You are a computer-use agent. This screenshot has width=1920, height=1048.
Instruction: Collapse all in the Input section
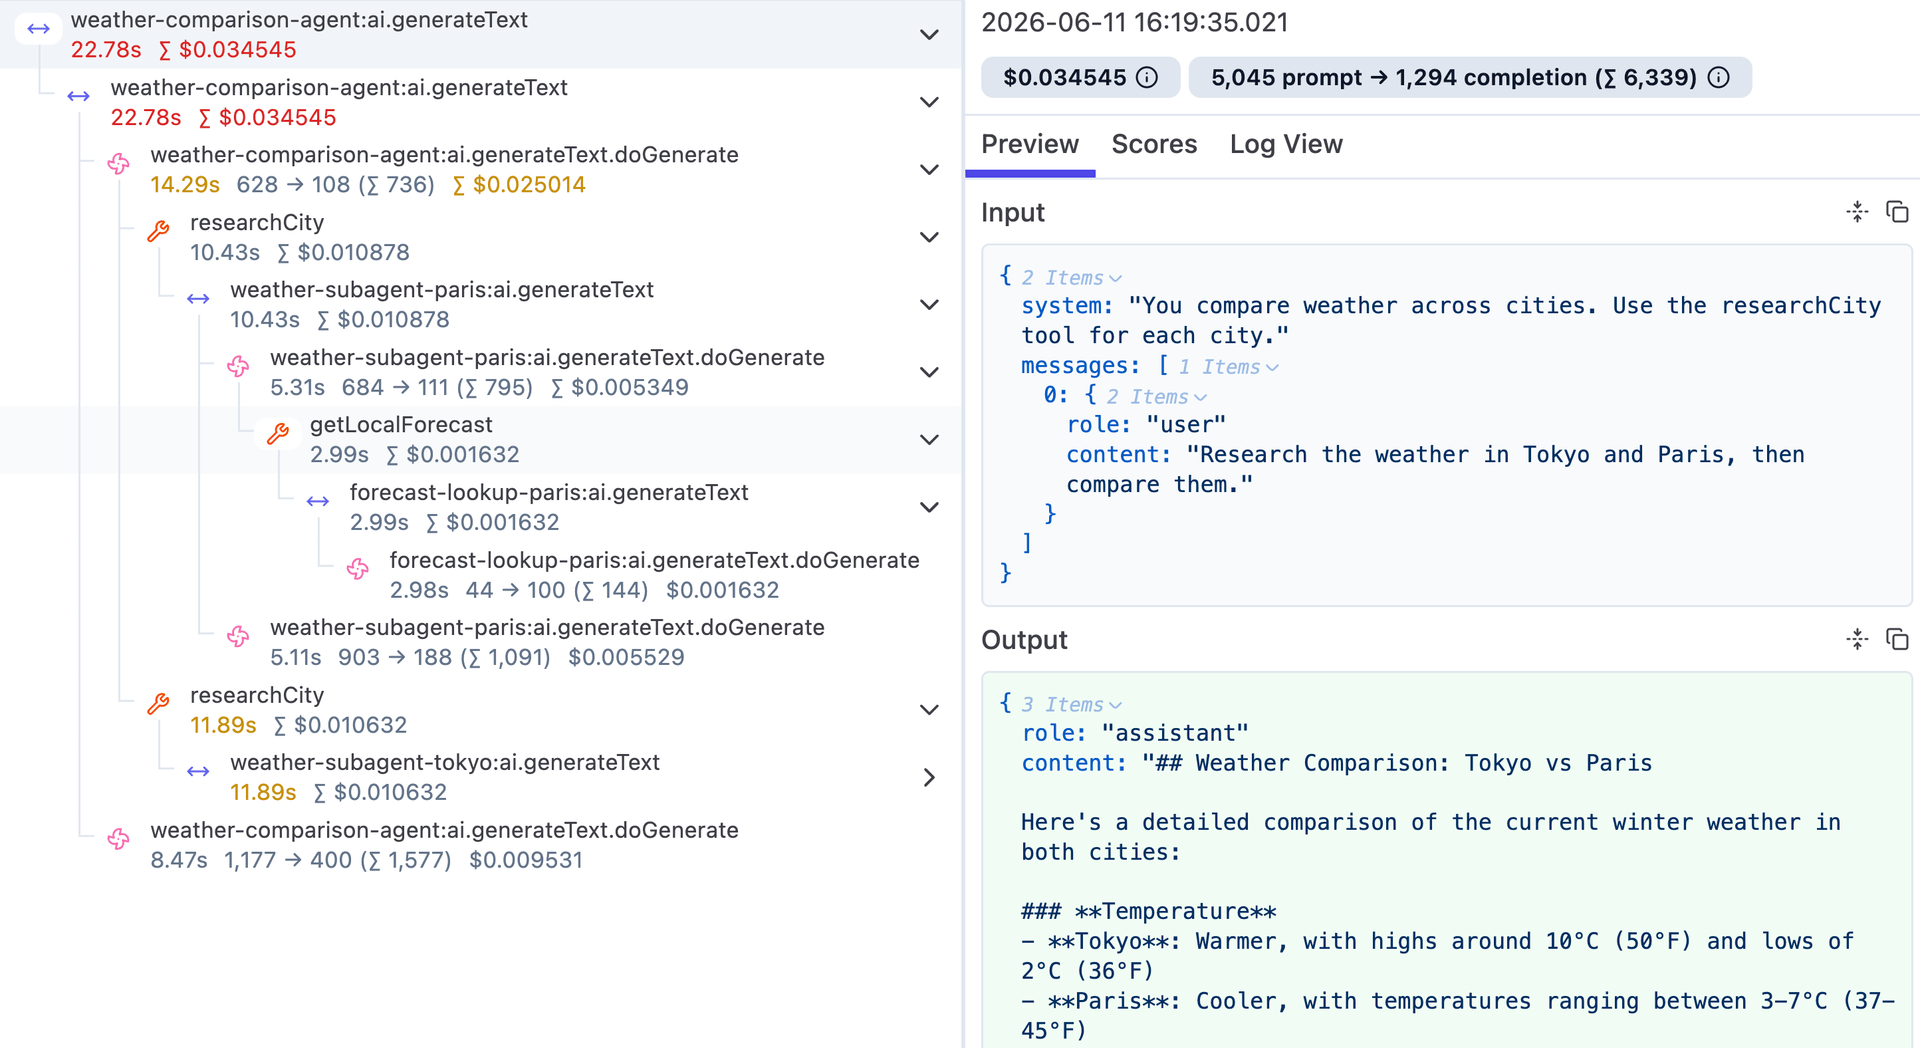click(x=1857, y=212)
